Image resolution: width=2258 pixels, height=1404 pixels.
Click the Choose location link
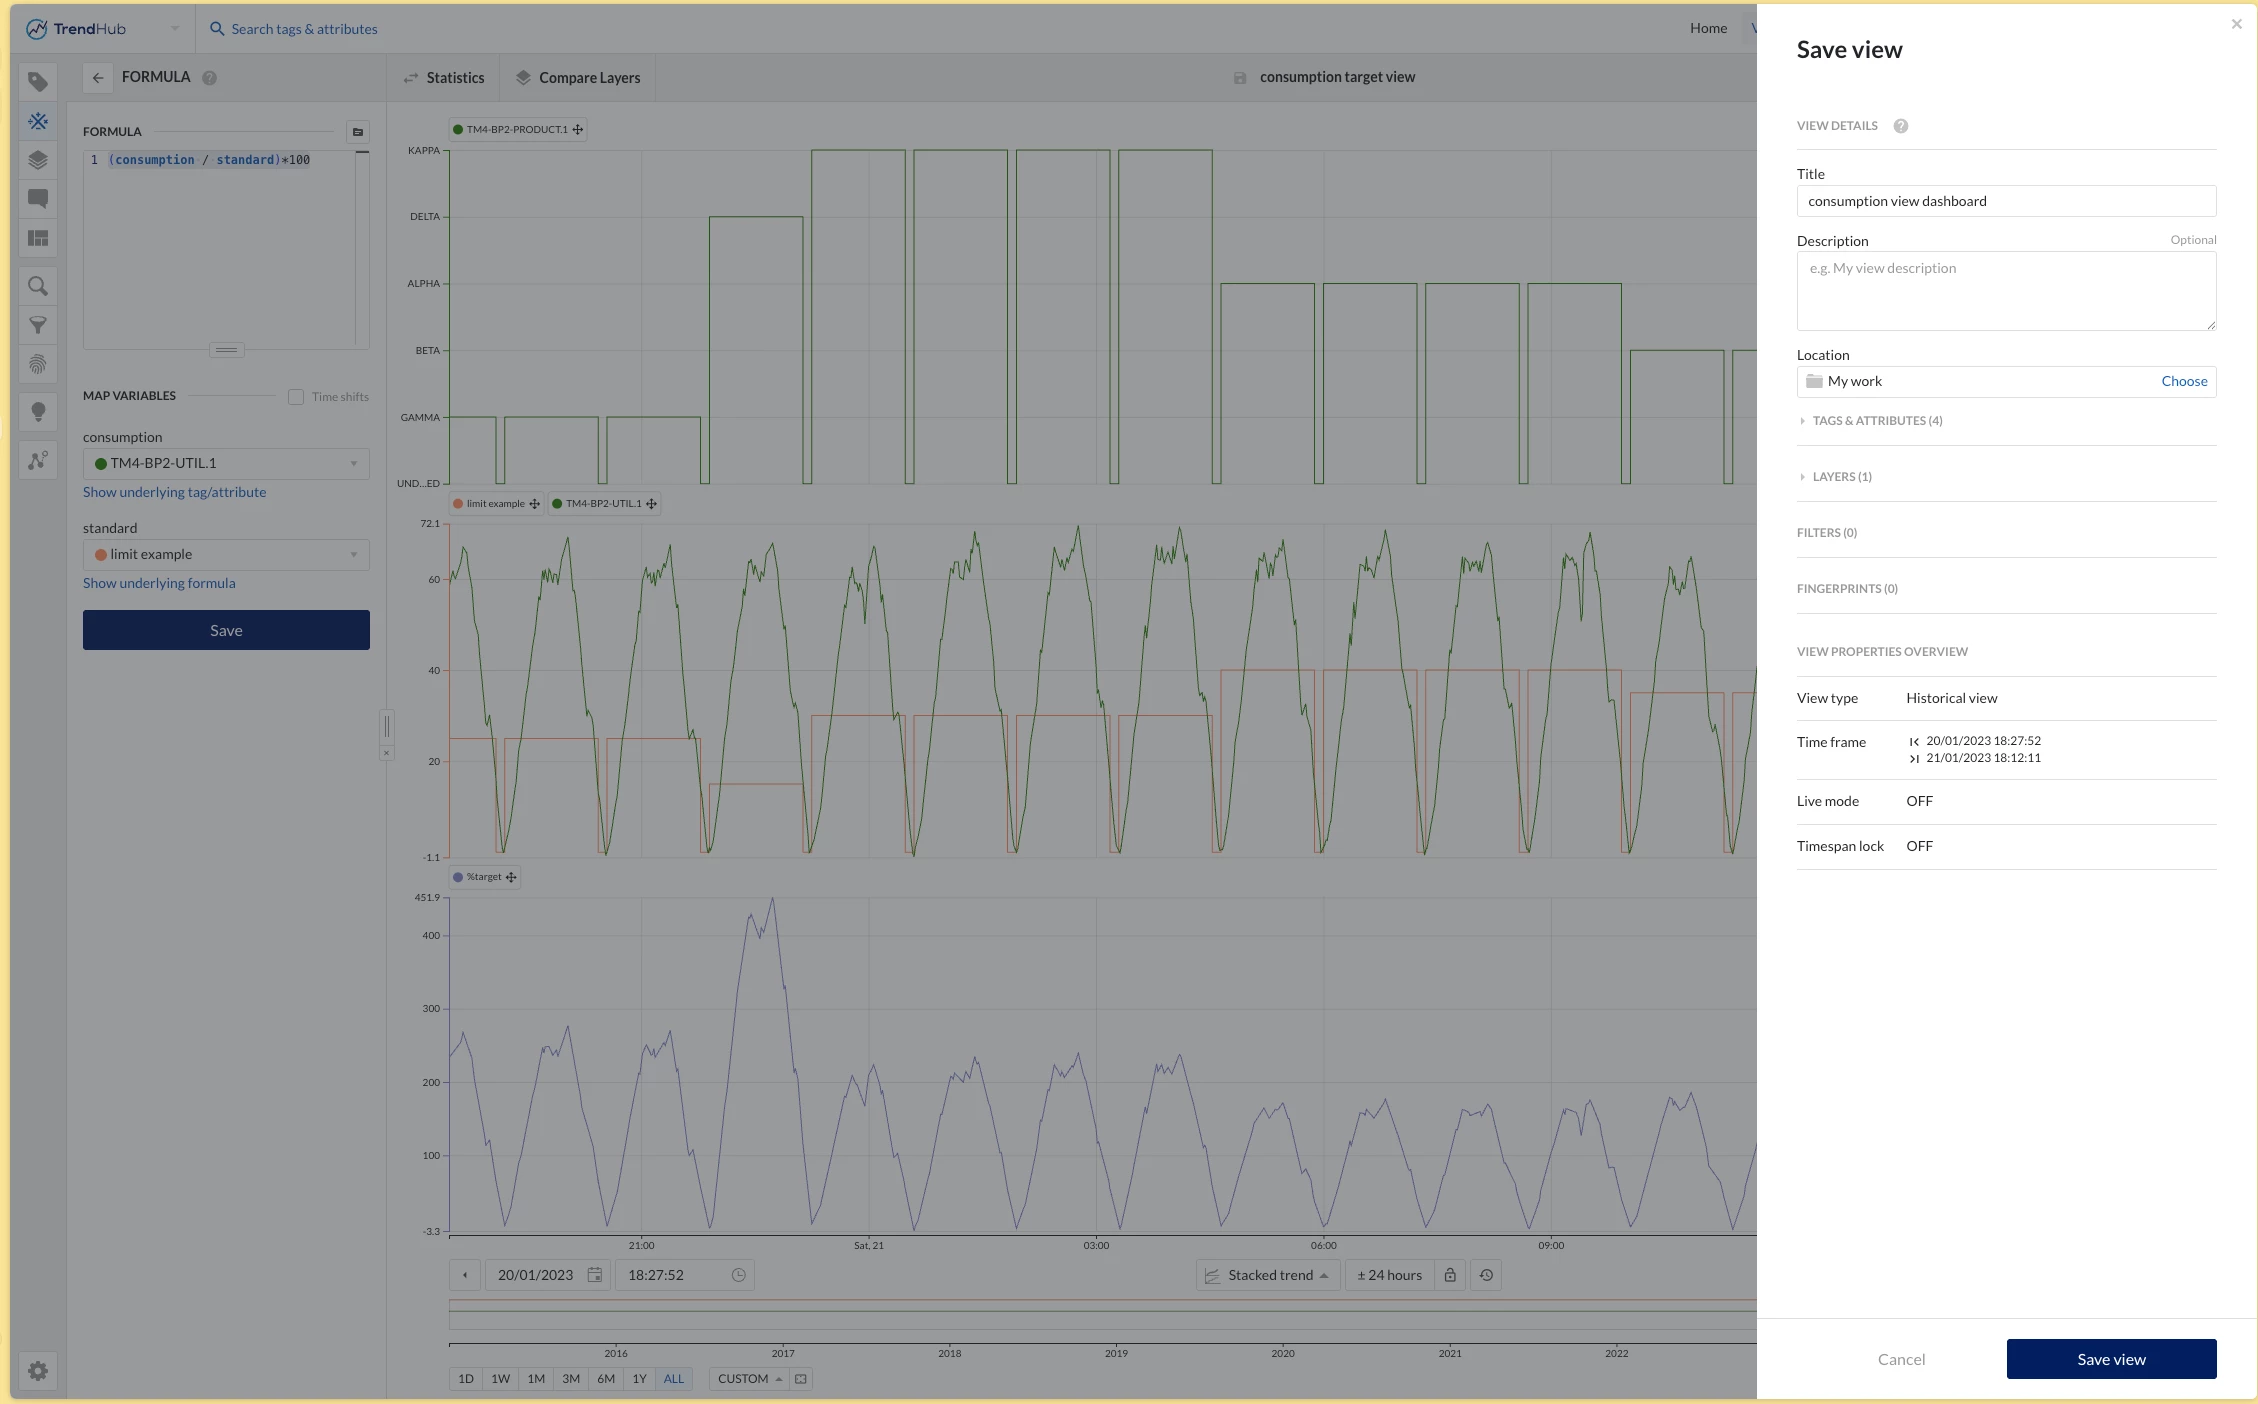[x=2184, y=381]
